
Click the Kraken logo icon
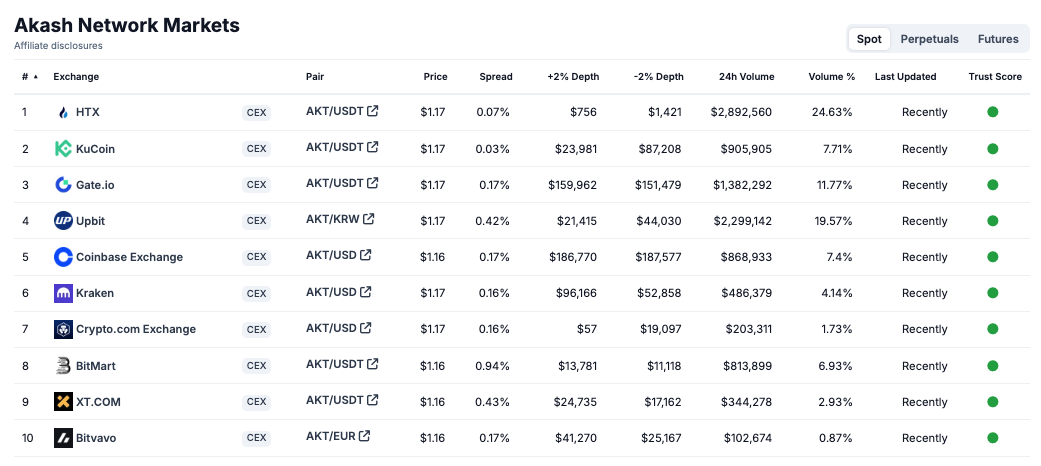(63, 293)
